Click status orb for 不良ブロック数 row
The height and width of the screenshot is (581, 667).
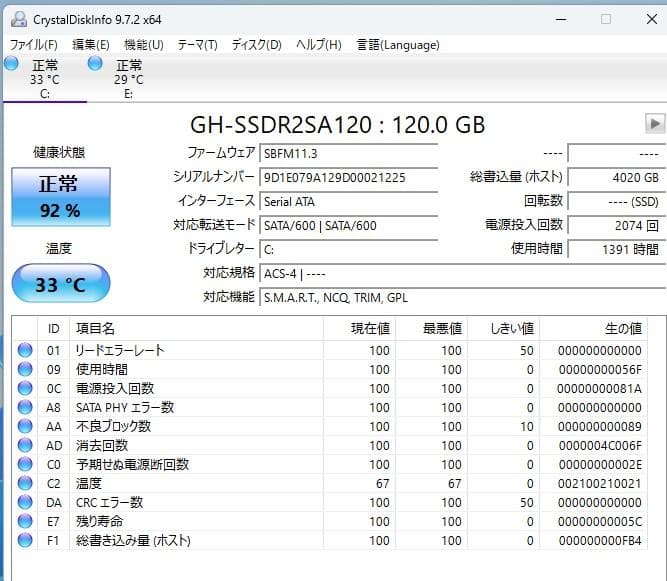25,426
